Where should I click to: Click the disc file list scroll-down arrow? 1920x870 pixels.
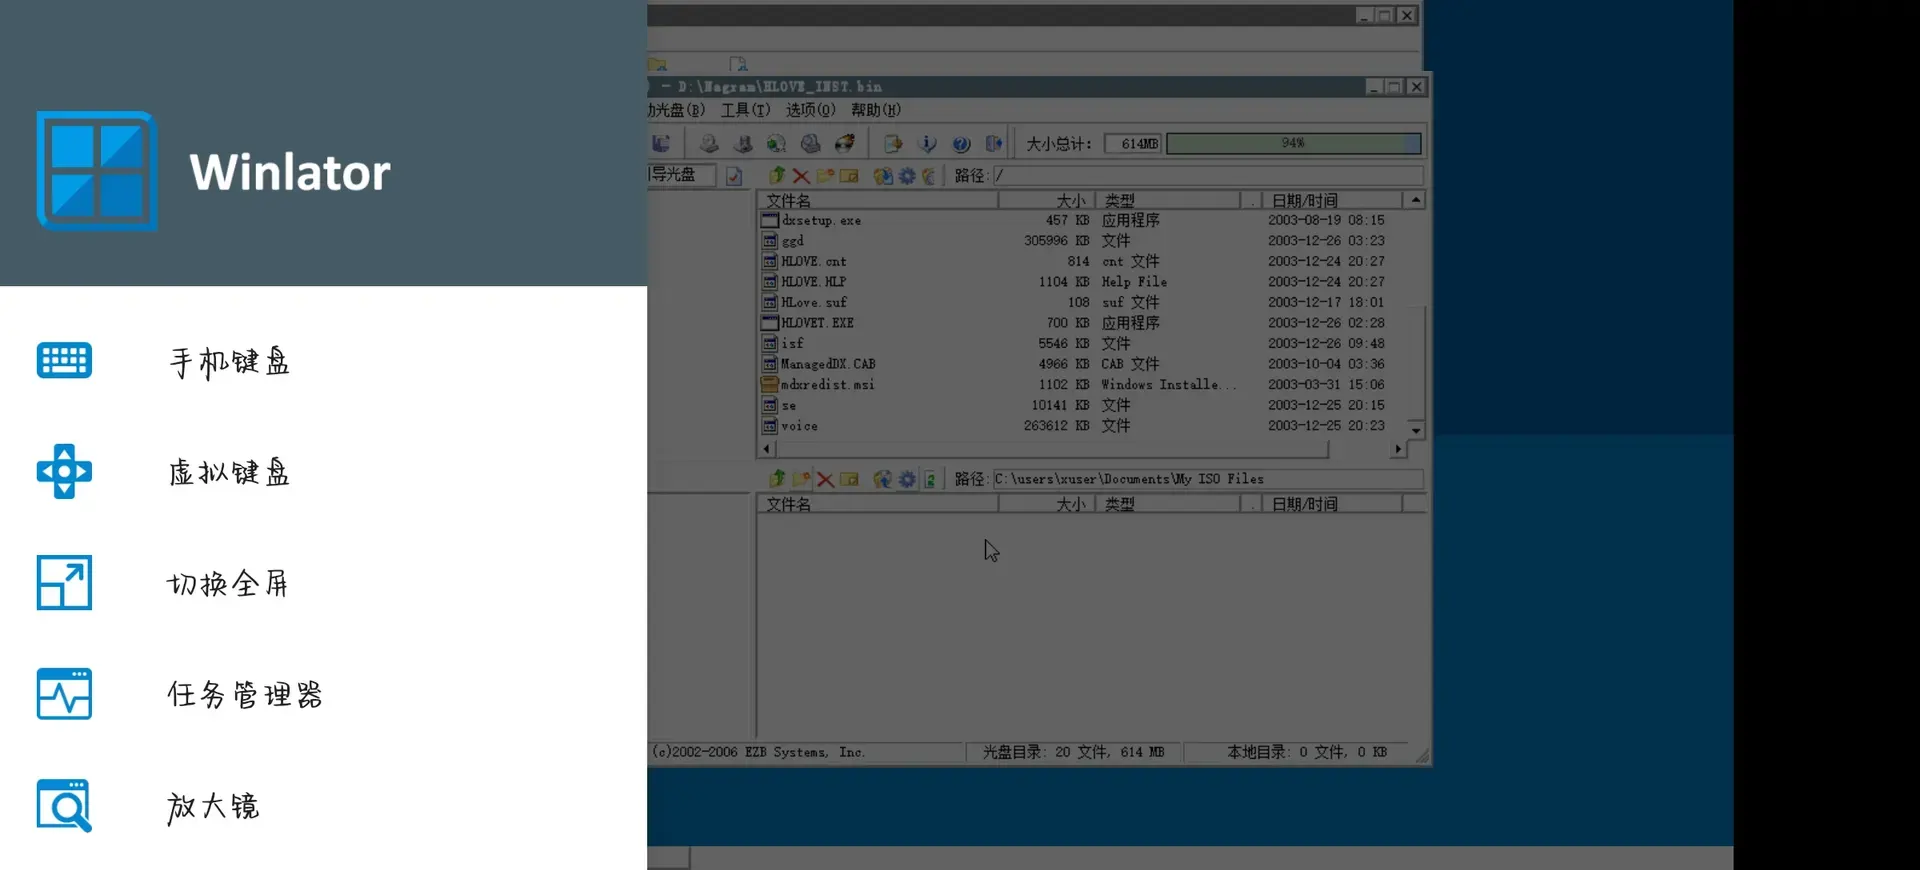(1416, 430)
